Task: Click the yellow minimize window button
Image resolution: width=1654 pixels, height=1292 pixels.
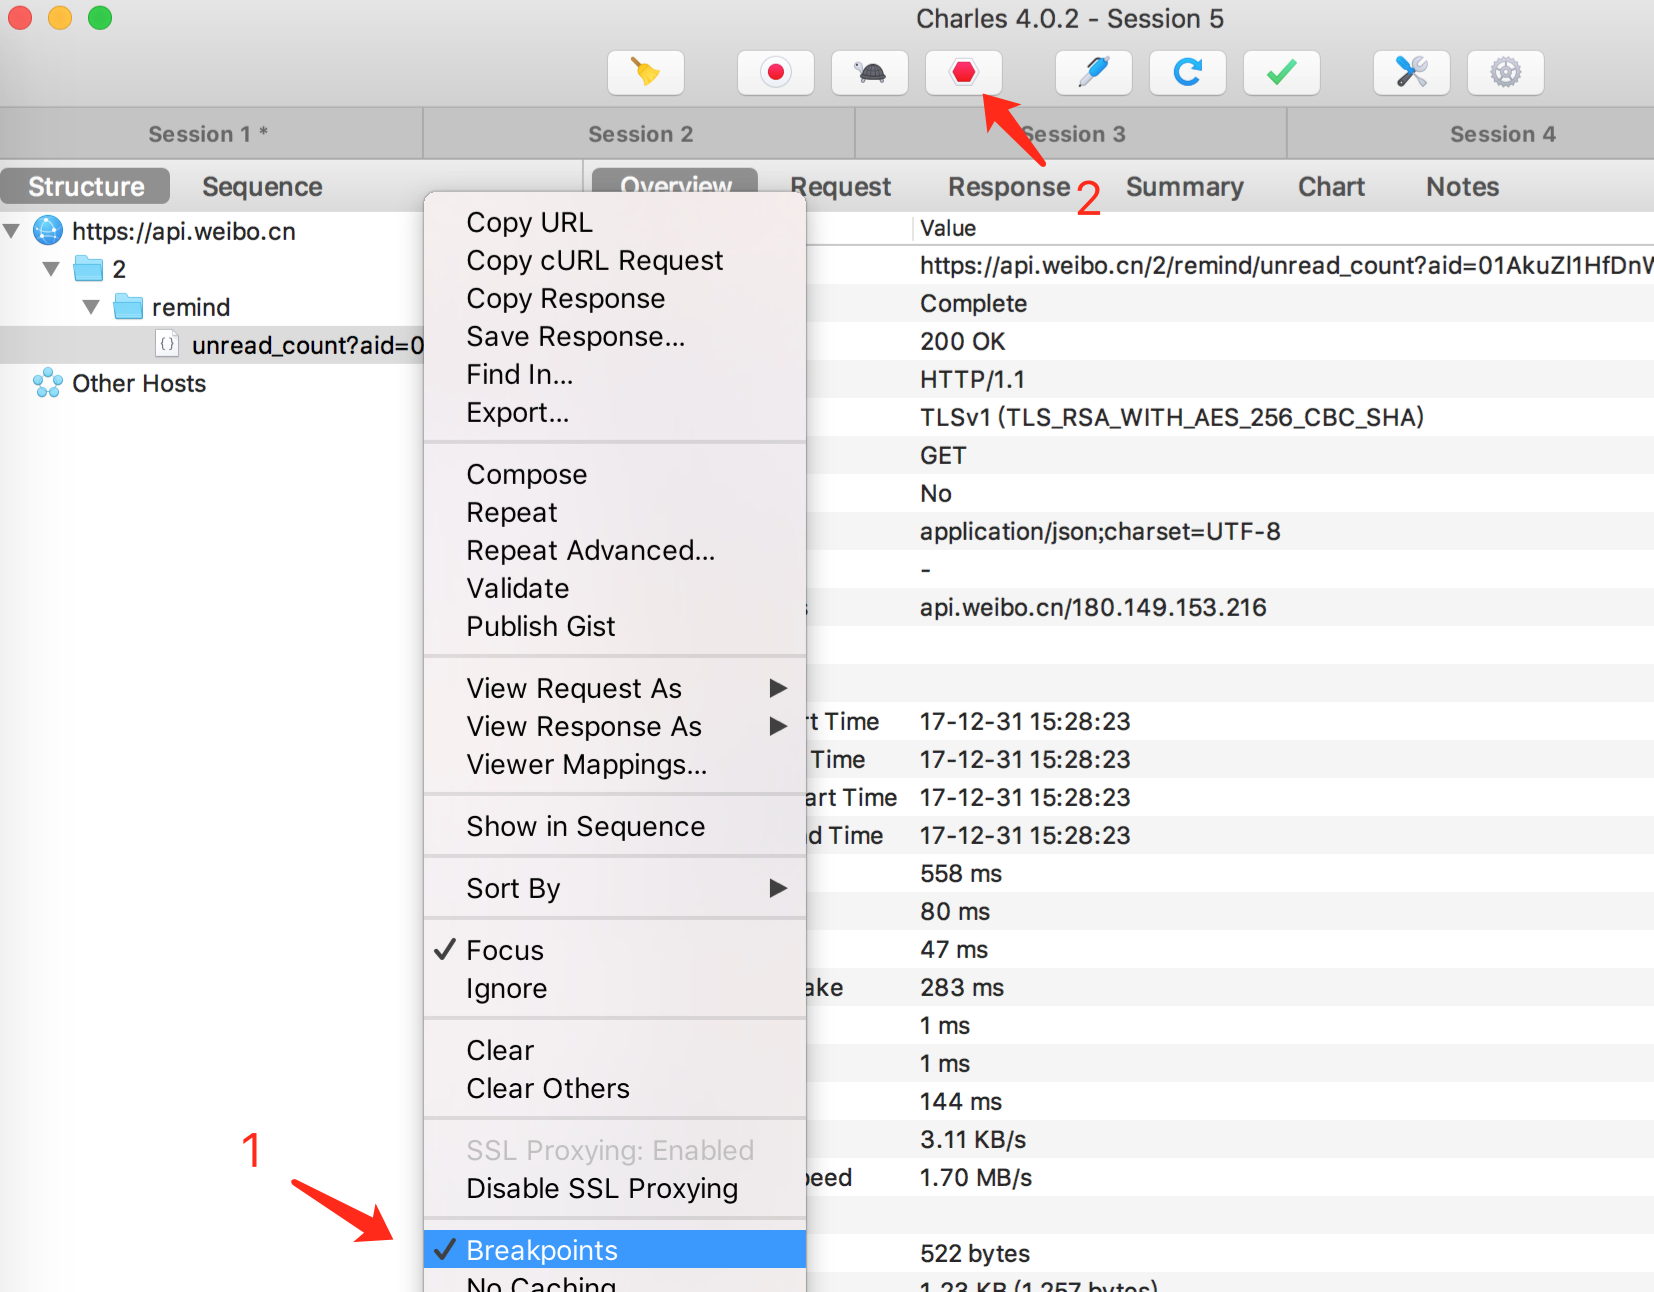Action: pos(60,18)
